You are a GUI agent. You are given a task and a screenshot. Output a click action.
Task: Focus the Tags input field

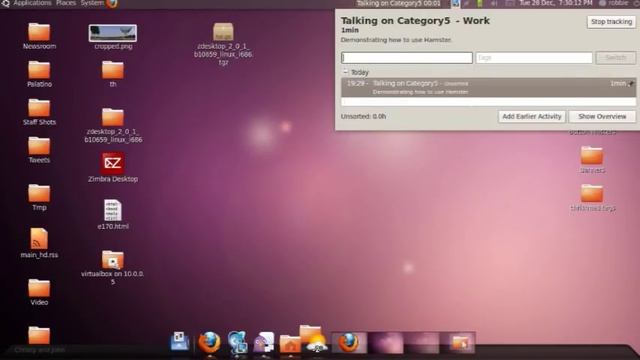(534, 58)
